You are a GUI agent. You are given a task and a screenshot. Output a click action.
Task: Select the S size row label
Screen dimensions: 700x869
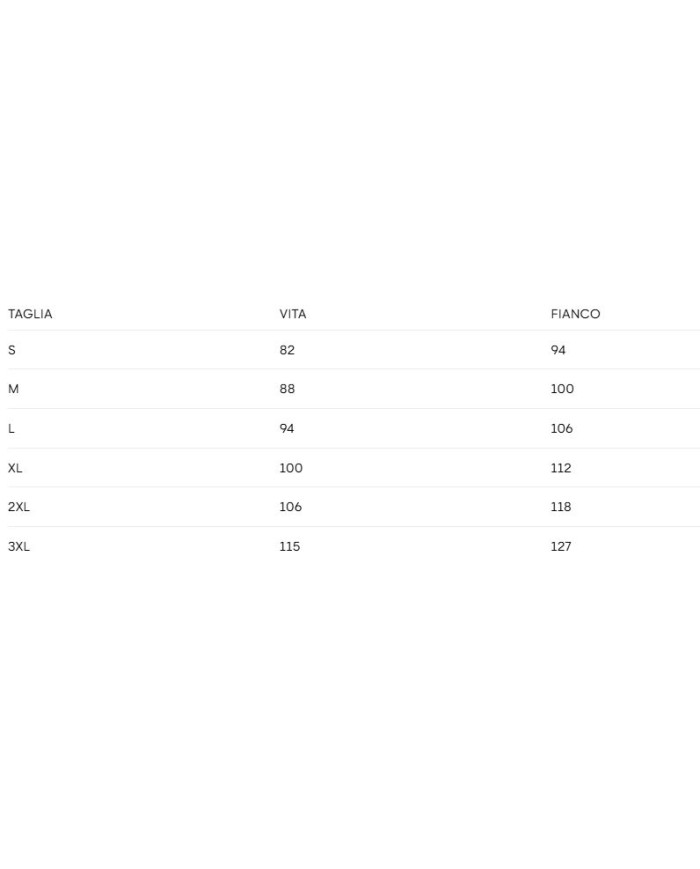point(12,351)
